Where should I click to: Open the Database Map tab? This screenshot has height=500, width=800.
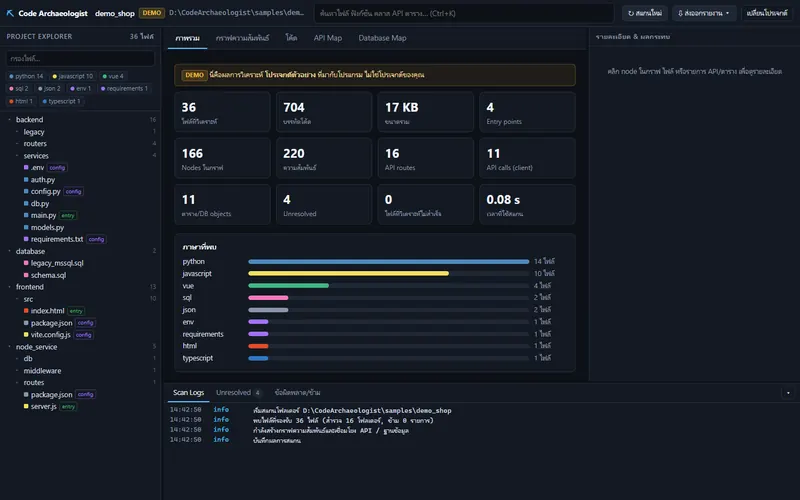(x=382, y=38)
